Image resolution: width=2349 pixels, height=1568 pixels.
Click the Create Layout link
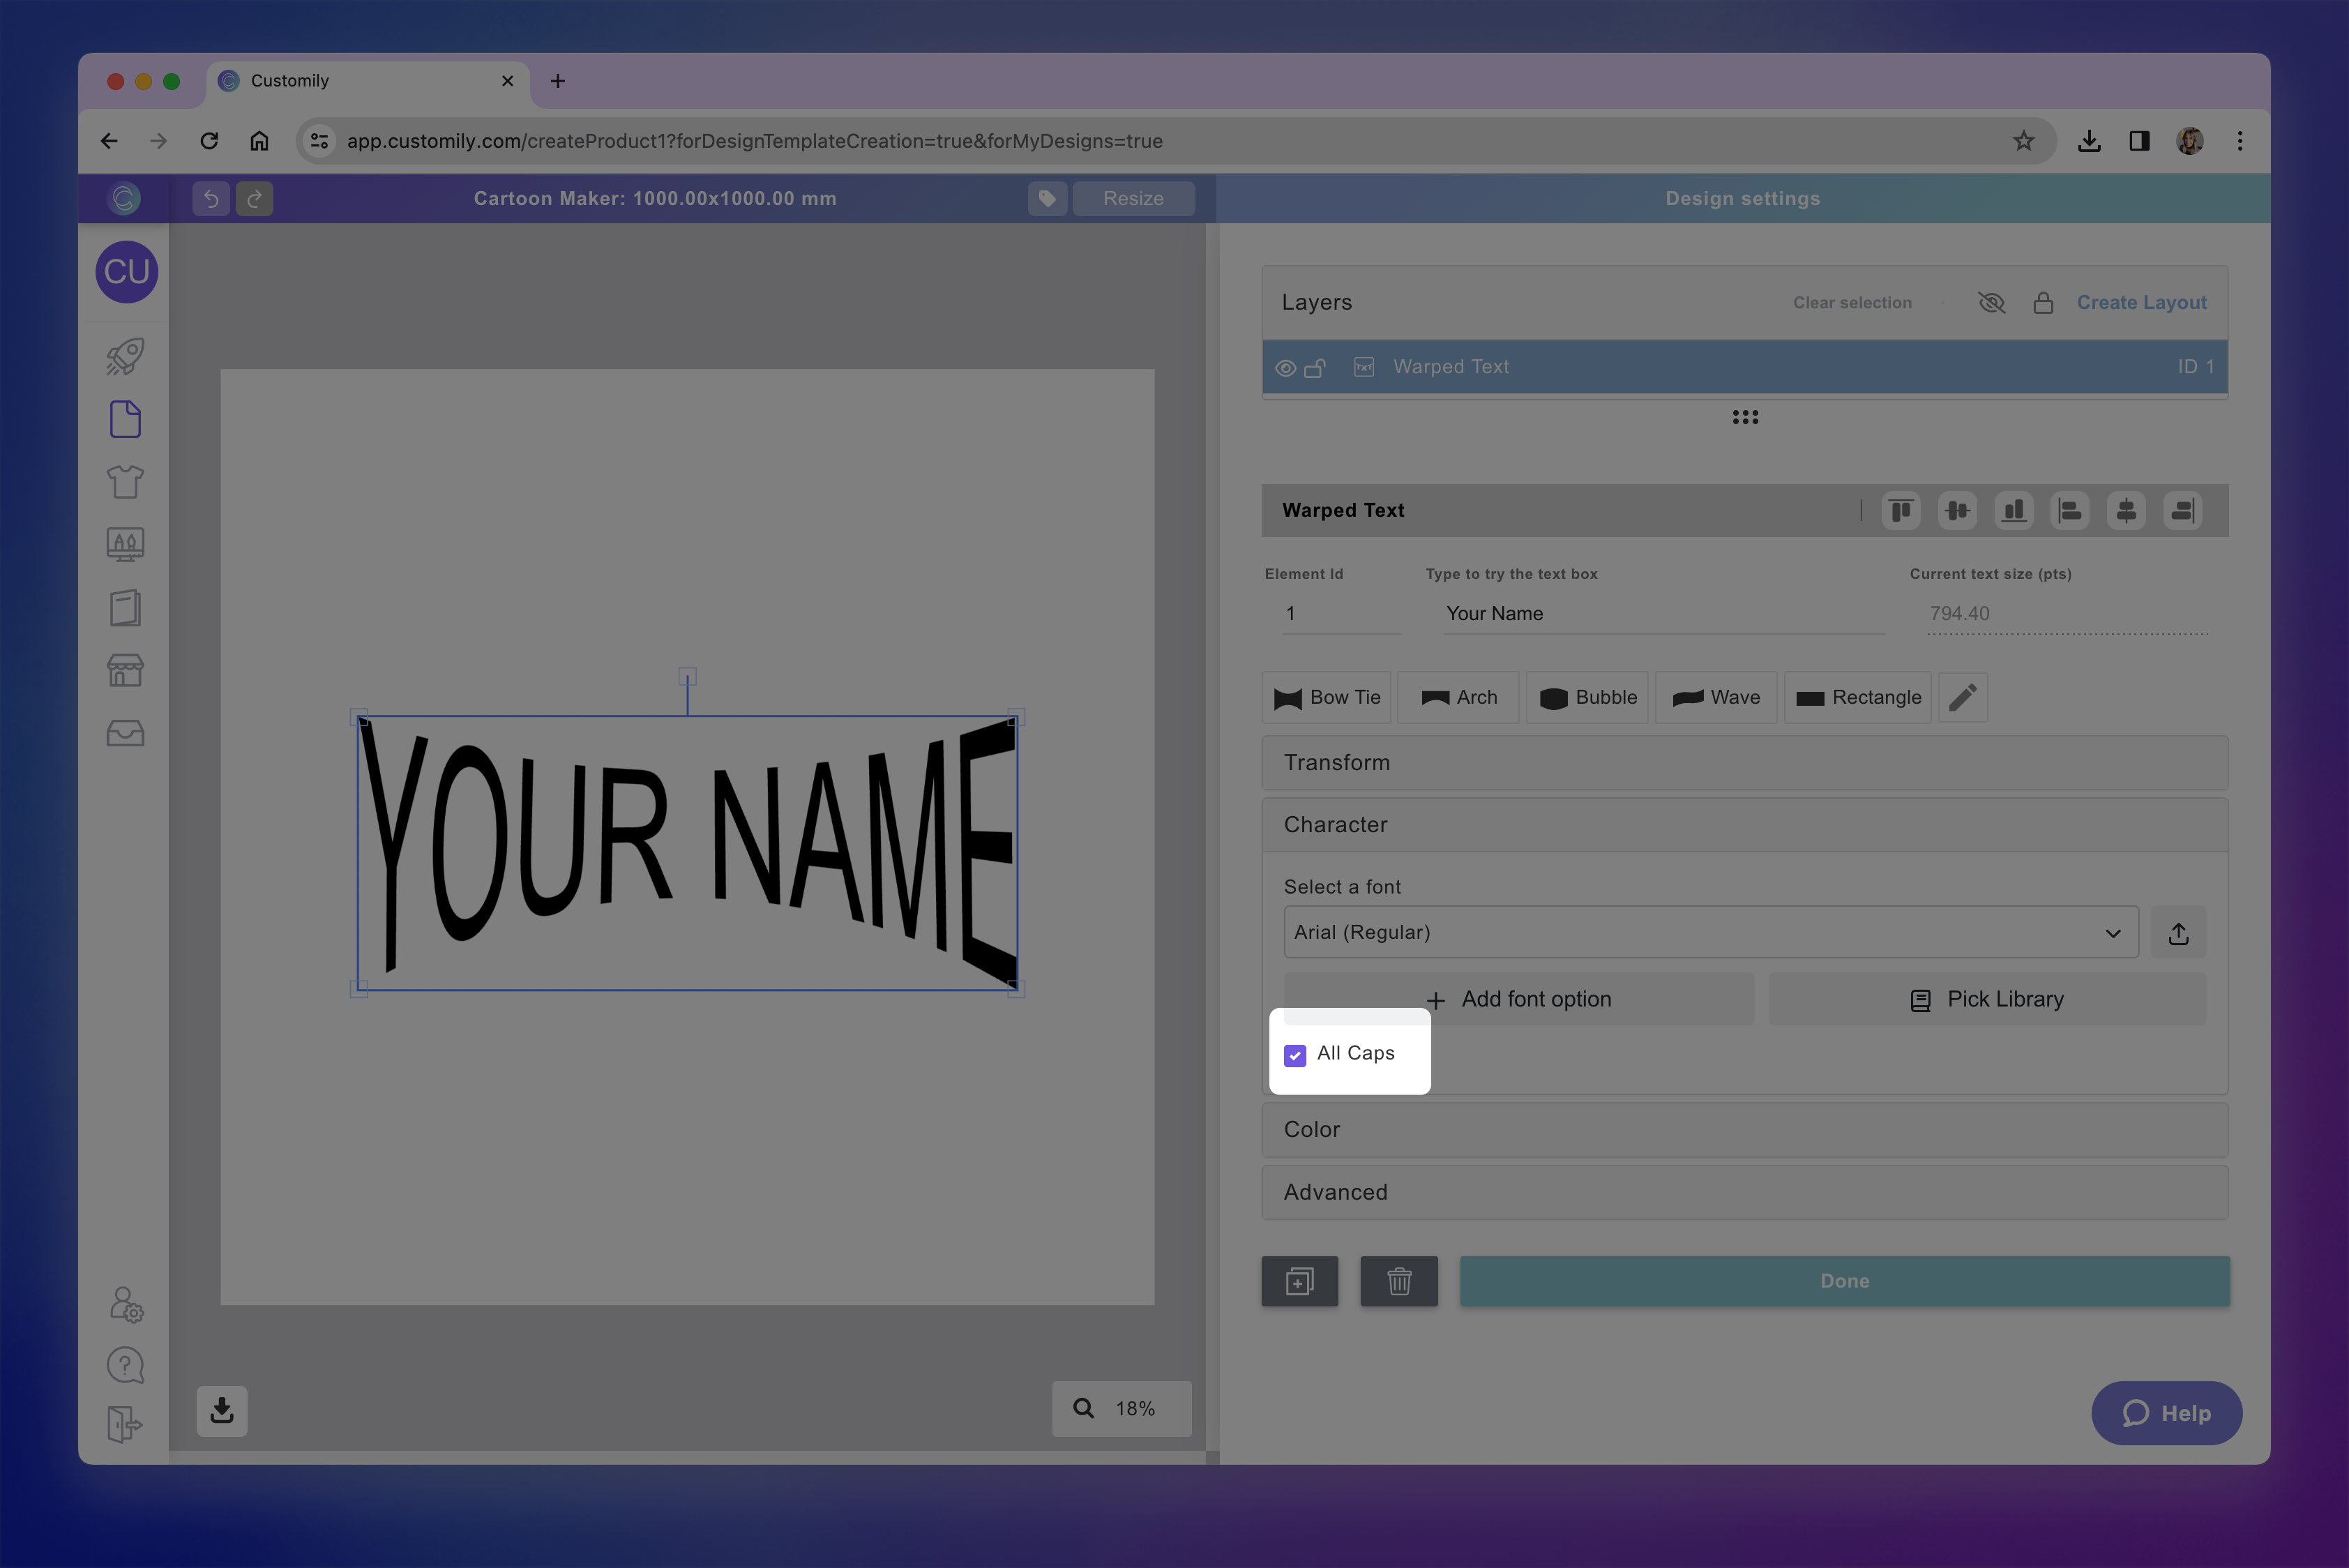click(2141, 303)
